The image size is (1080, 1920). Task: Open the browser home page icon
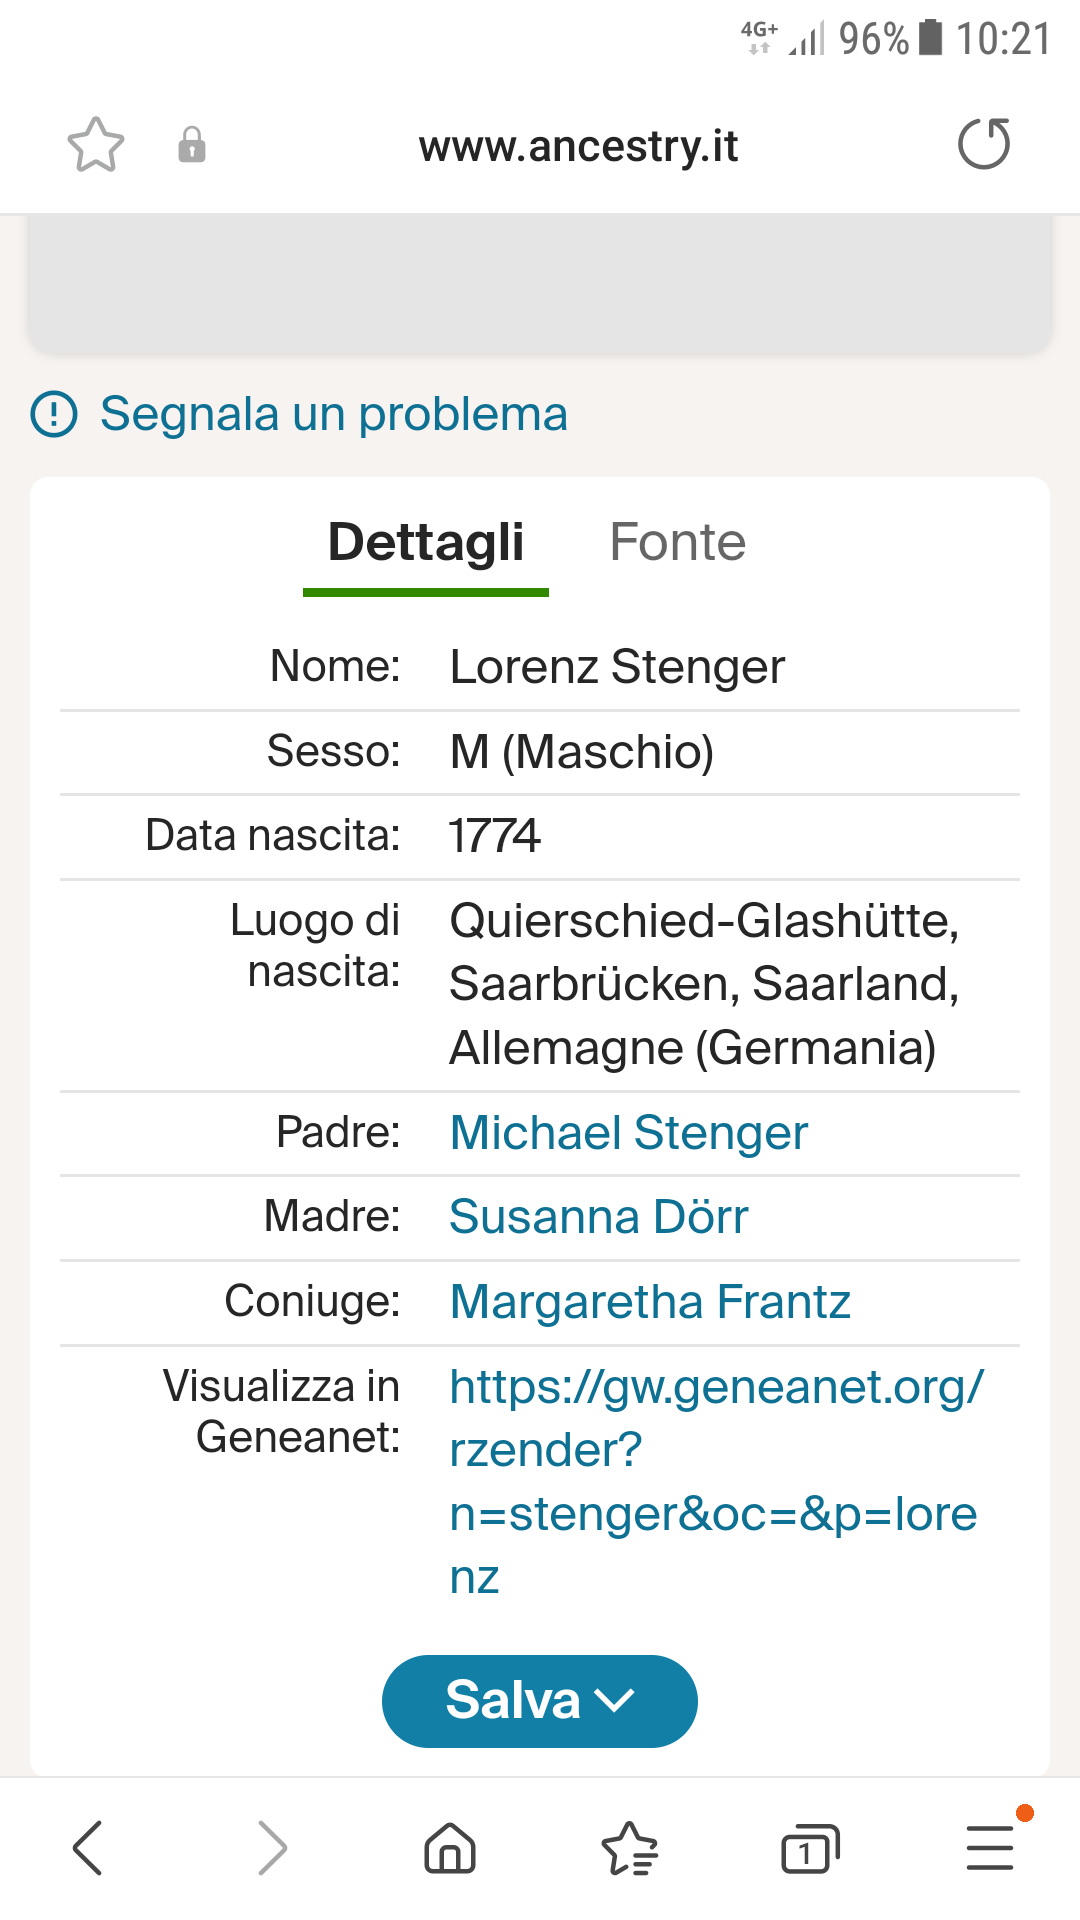450,1847
